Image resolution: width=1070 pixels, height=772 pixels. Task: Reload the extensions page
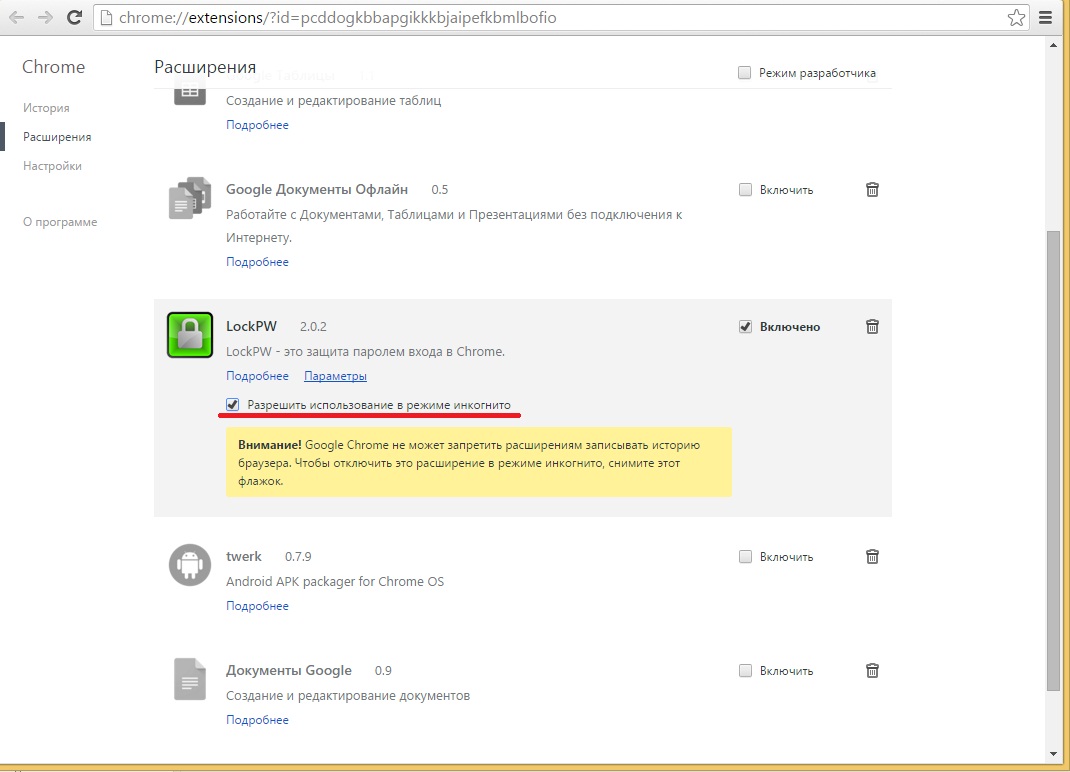coord(74,18)
